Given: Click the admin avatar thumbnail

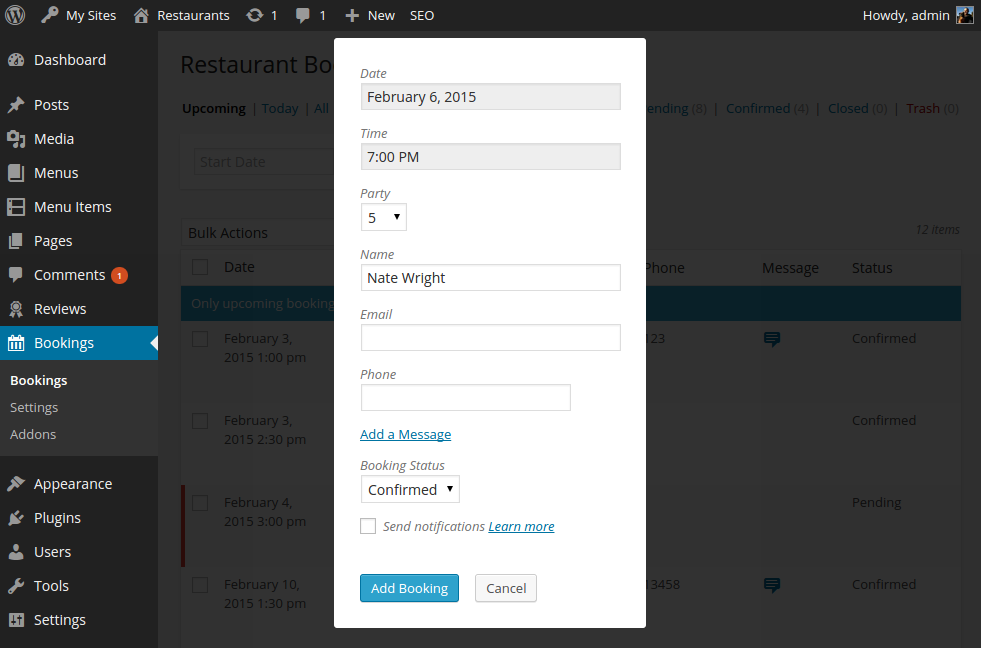Looking at the screenshot, I should coord(964,15).
